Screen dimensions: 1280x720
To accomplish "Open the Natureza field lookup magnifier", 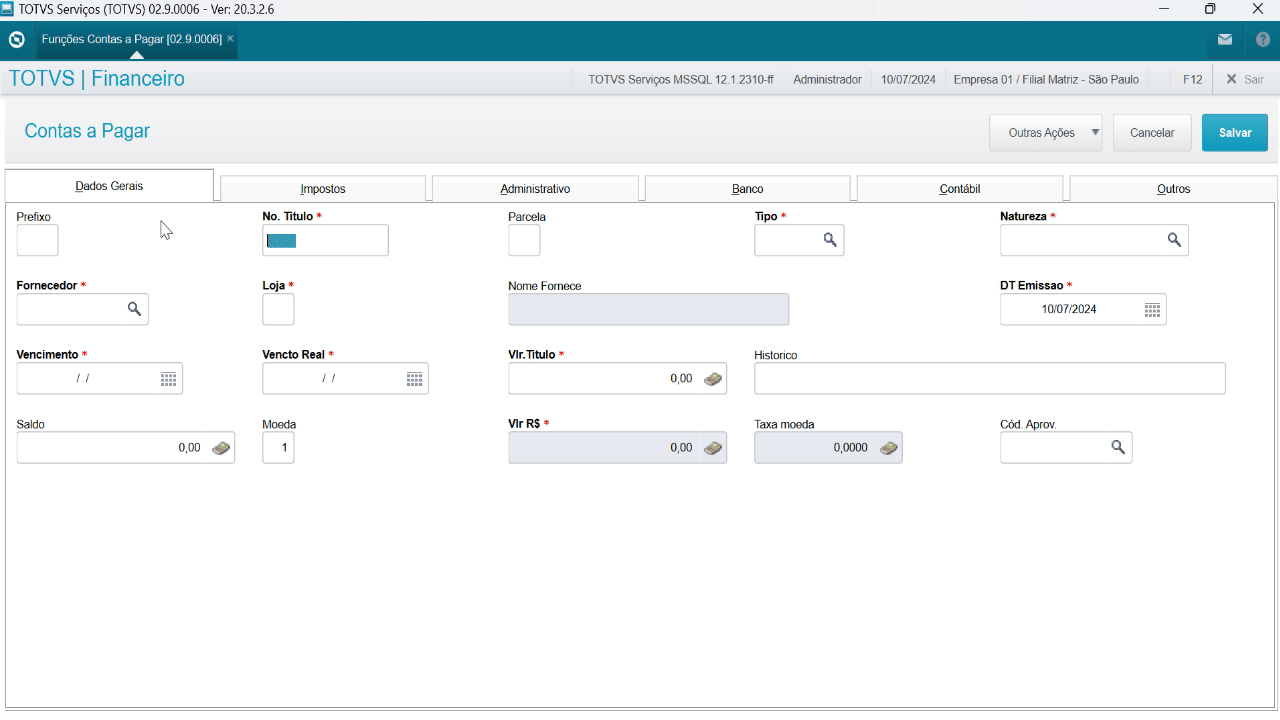I will (x=1174, y=240).
